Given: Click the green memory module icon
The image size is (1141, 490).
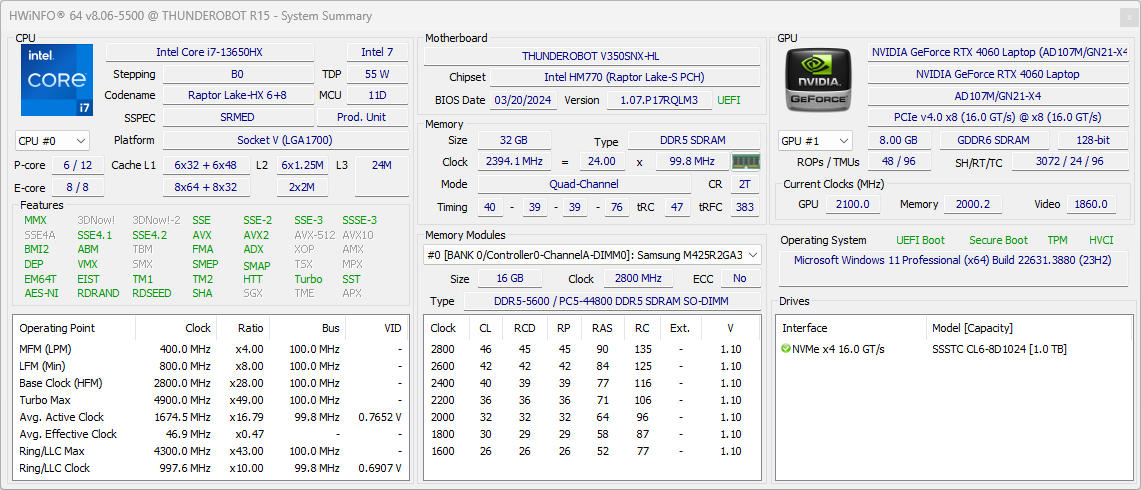Looking at the screenshot, I should pyautogui.click(x=745, y=162).
